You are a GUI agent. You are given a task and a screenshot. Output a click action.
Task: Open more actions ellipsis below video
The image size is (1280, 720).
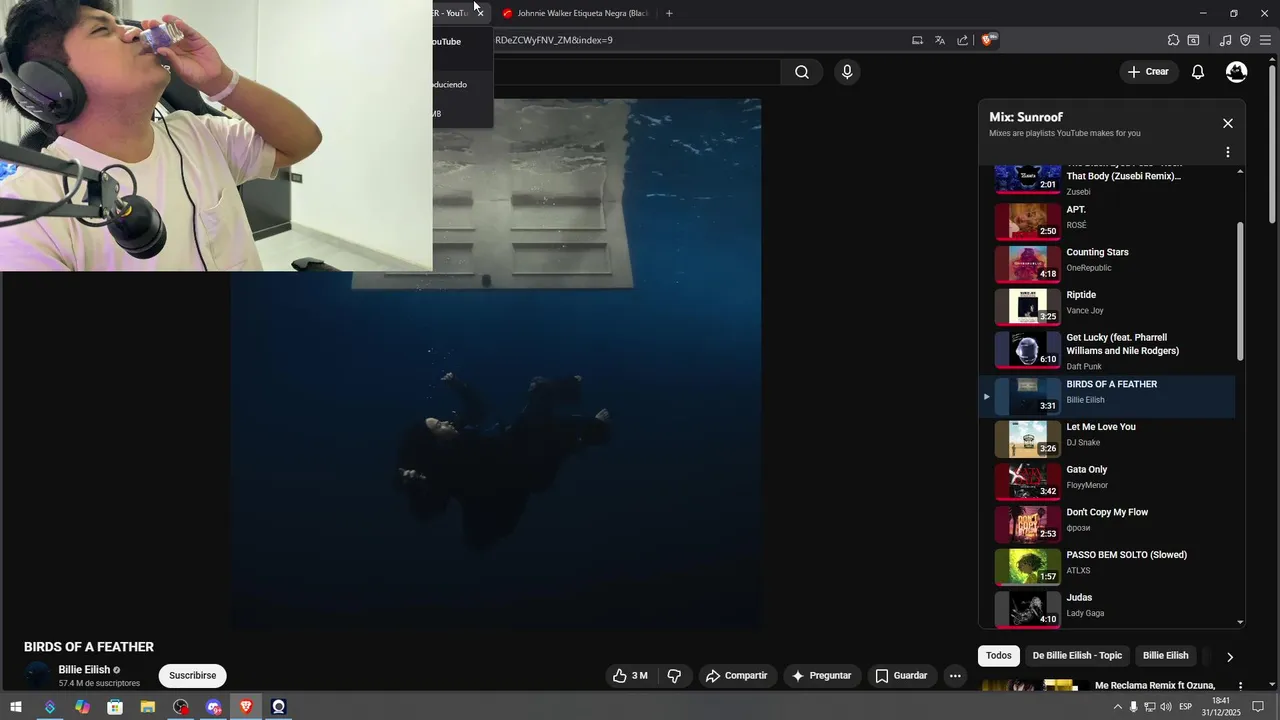pyautogui.click(x=955, y=676)
